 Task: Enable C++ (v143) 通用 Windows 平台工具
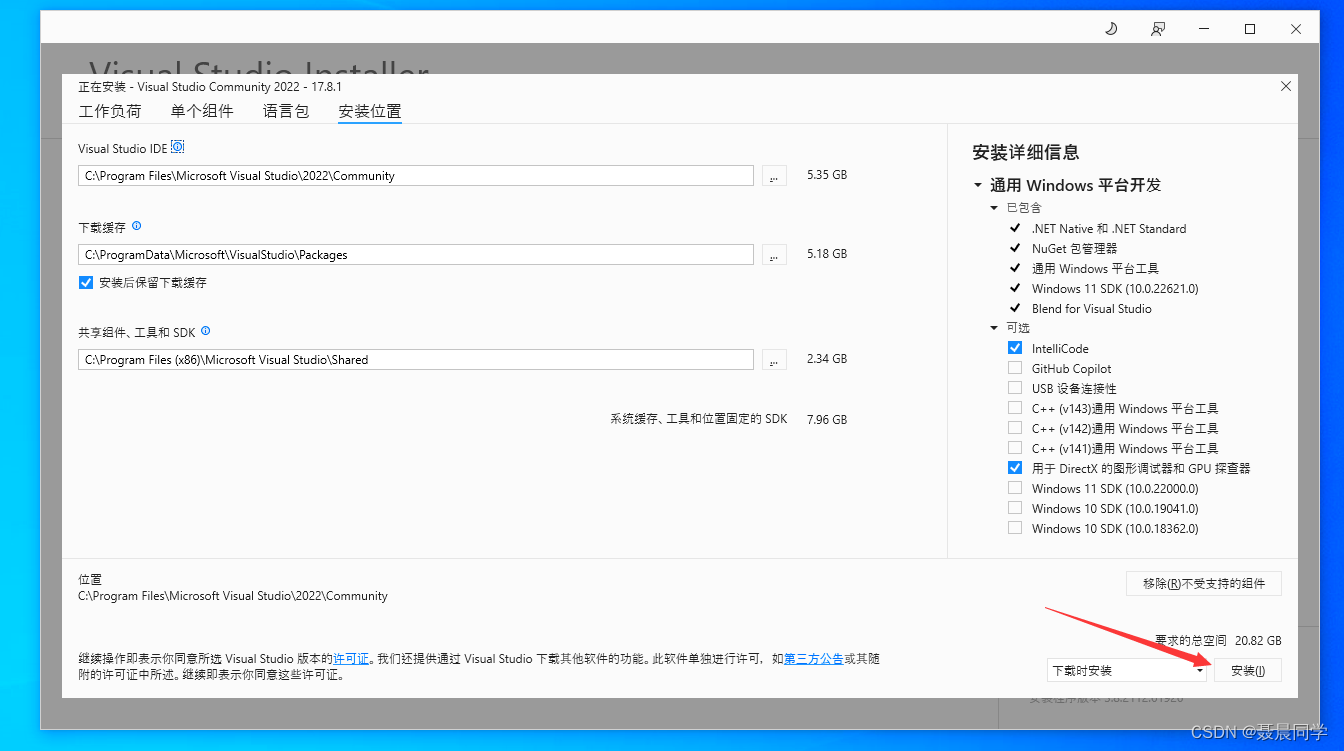[1015, 408]
